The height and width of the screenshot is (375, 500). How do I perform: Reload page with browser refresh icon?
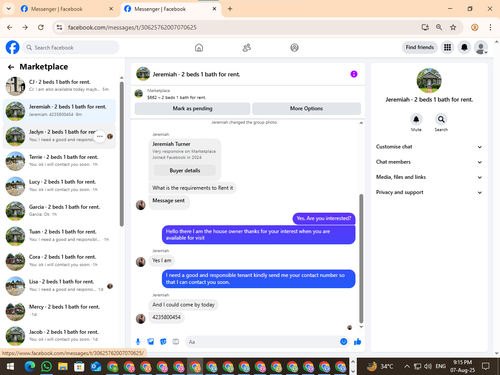pyautogui.click(x=41, y=27)
